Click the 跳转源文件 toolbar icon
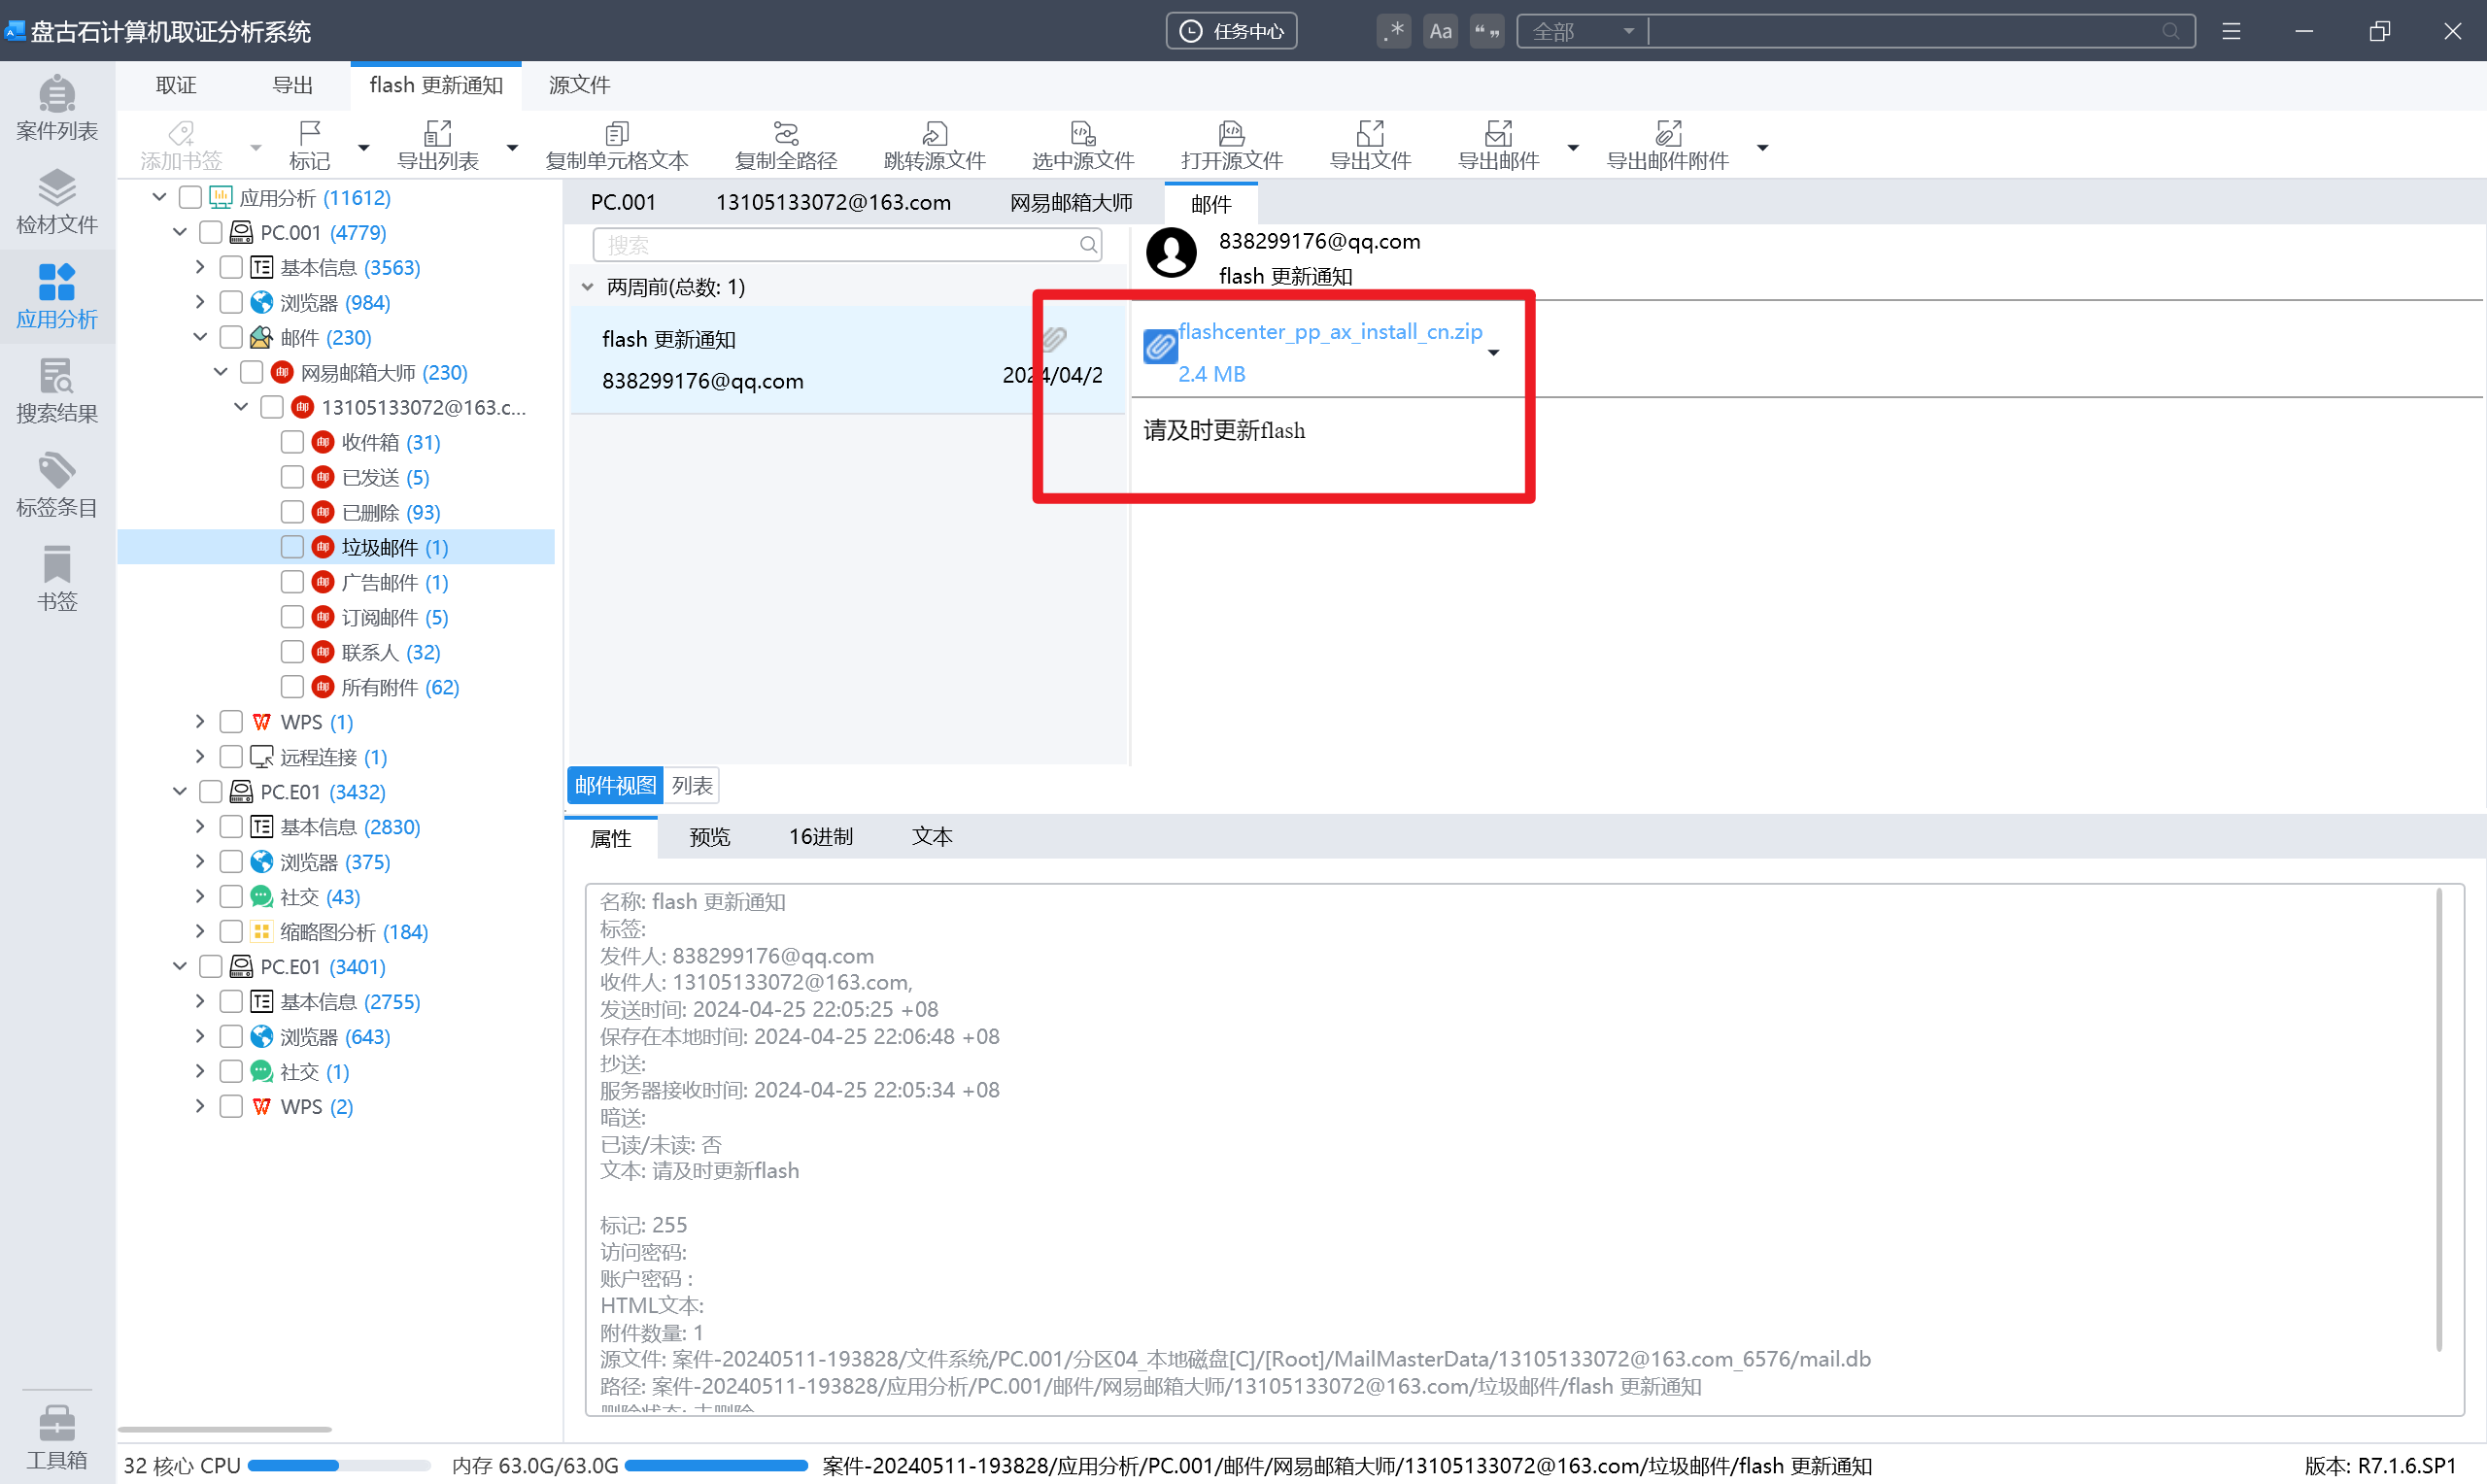2487x1484 pixels. (x=935, y=146)
